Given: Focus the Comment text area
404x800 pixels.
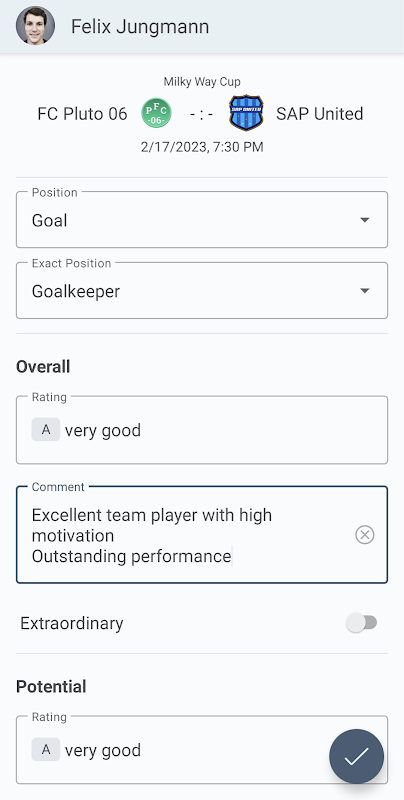Looking at the screenshot, I should 202,535.
